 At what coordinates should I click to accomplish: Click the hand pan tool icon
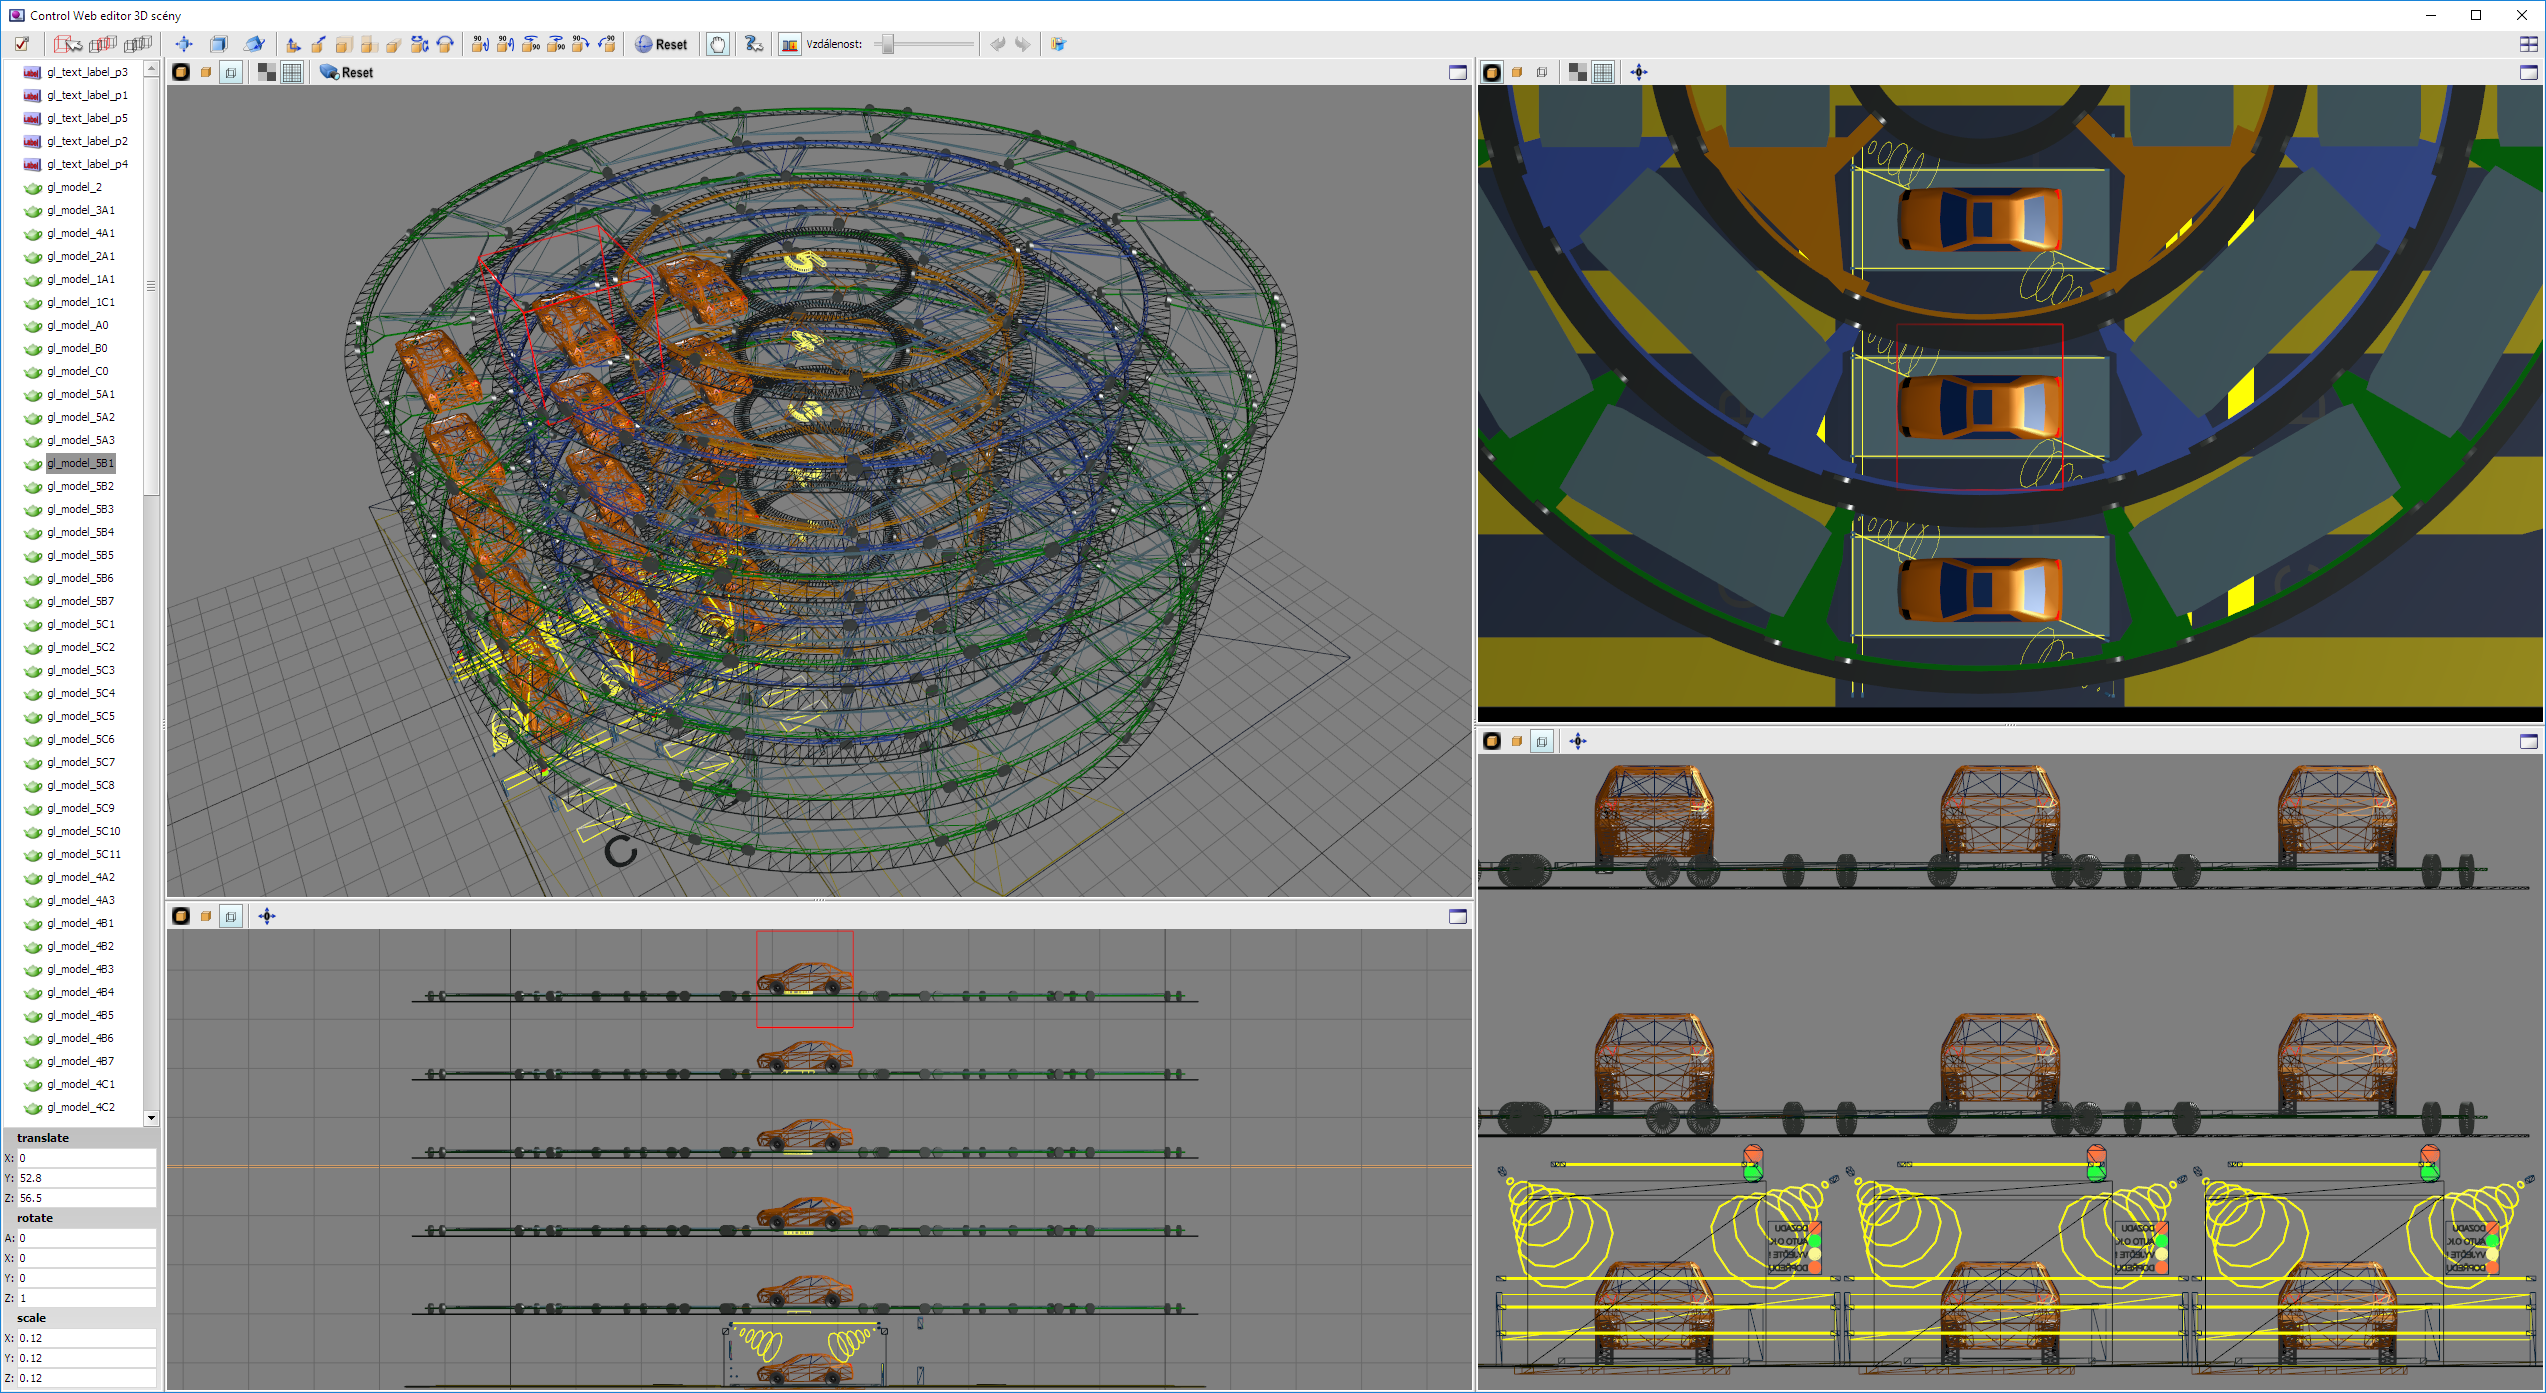[718, 44]
